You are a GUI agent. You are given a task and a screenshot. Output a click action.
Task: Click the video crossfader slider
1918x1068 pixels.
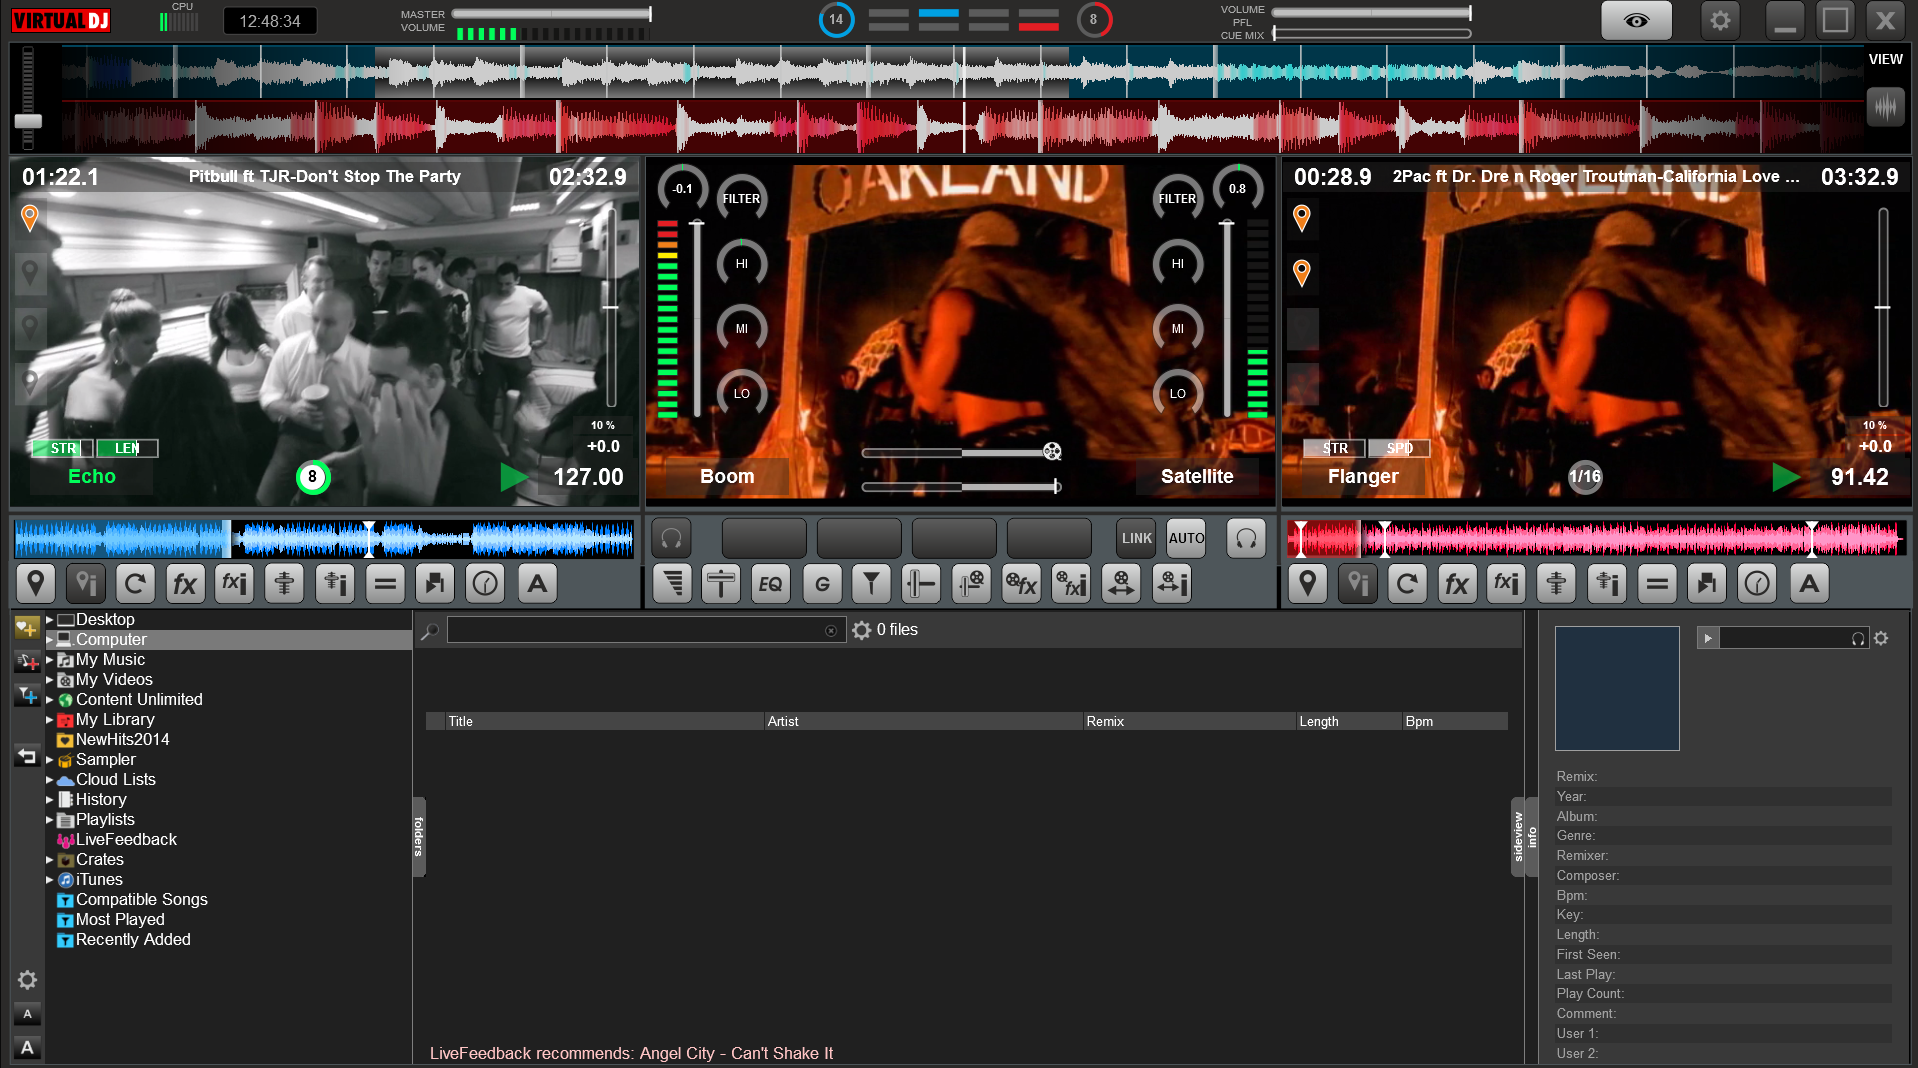[960, 453]
